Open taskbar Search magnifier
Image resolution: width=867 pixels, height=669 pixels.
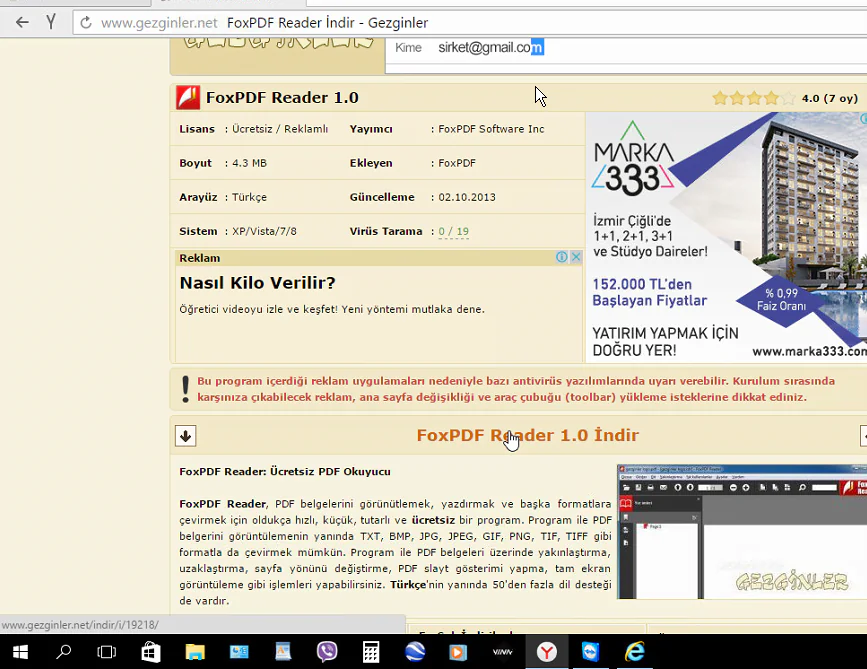(x=64, y=652)
